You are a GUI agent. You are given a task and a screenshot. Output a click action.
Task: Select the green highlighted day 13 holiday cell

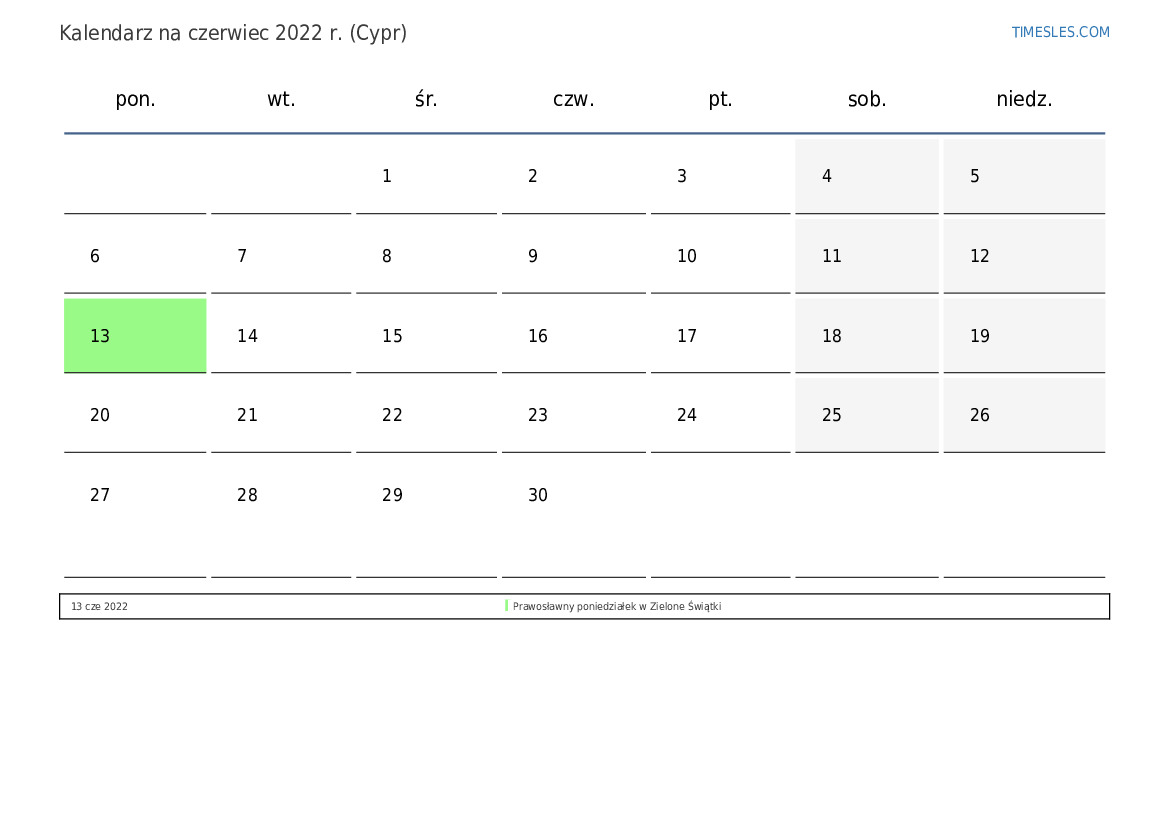click(135, 336)
